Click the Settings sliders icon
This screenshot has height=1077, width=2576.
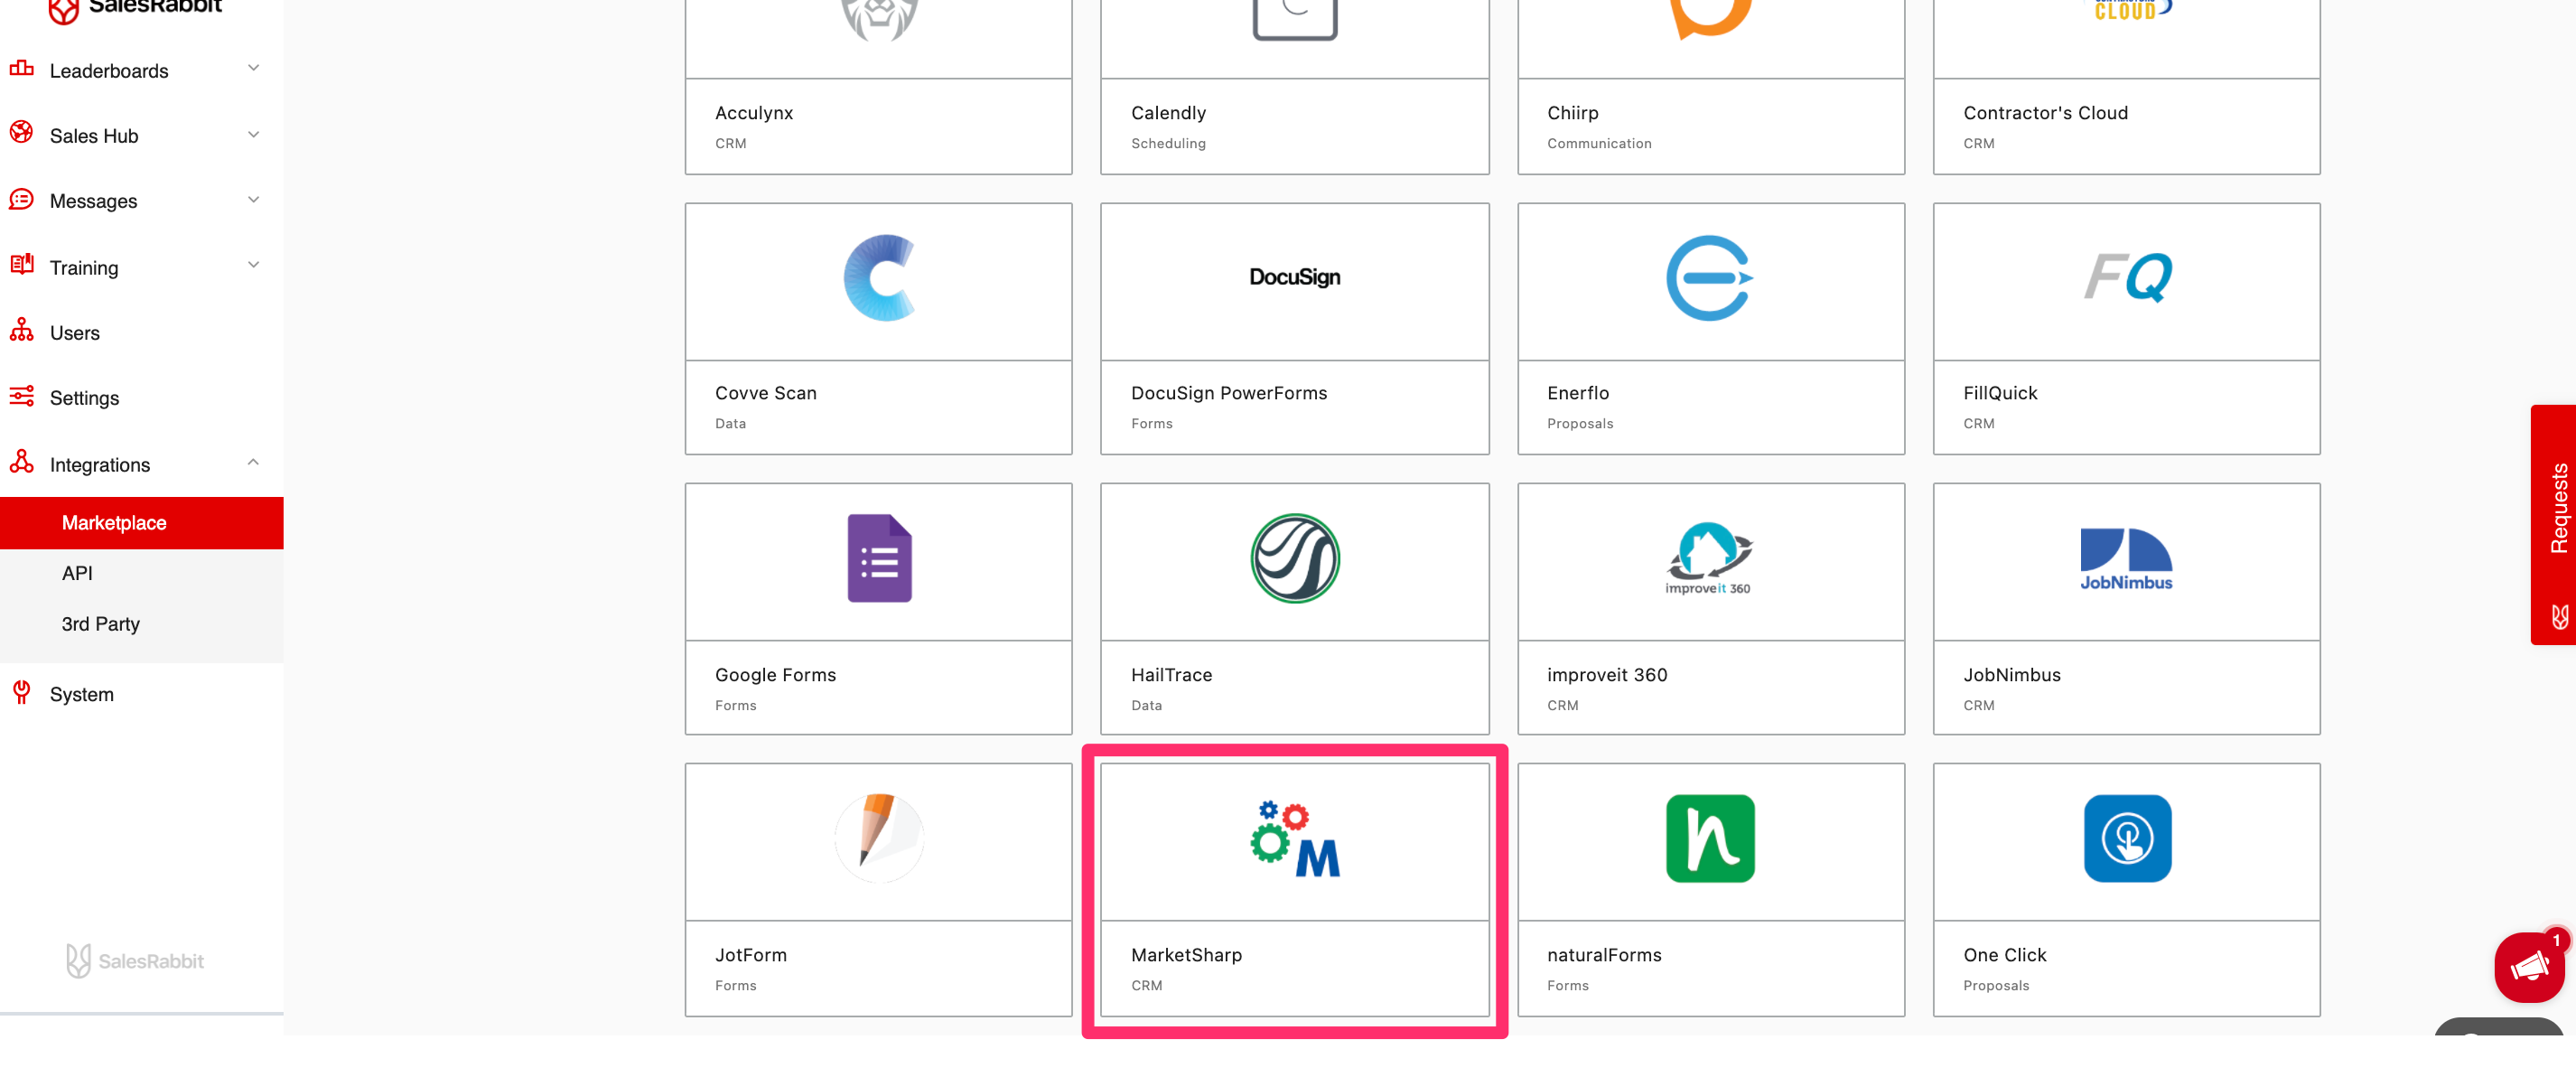21,396
